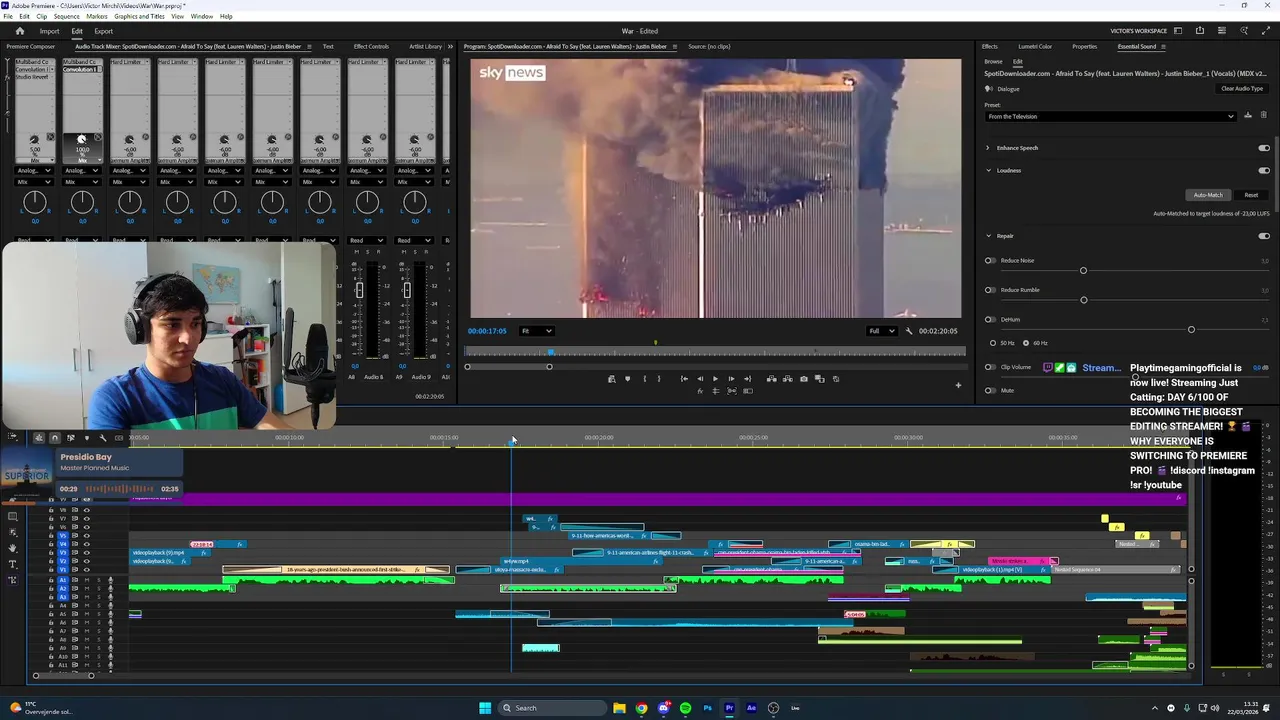This screenshot has height=720, width=1280.
Task: Collapse the Loudness section
Action: 988,170
